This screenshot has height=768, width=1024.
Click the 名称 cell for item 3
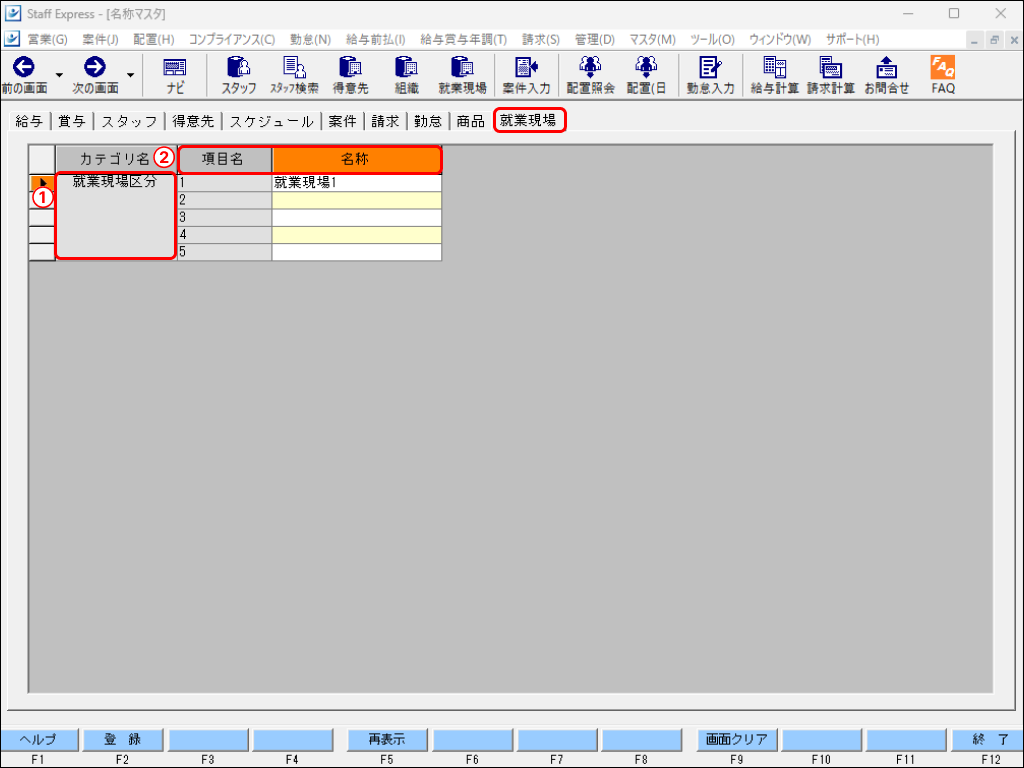(357, 217)
